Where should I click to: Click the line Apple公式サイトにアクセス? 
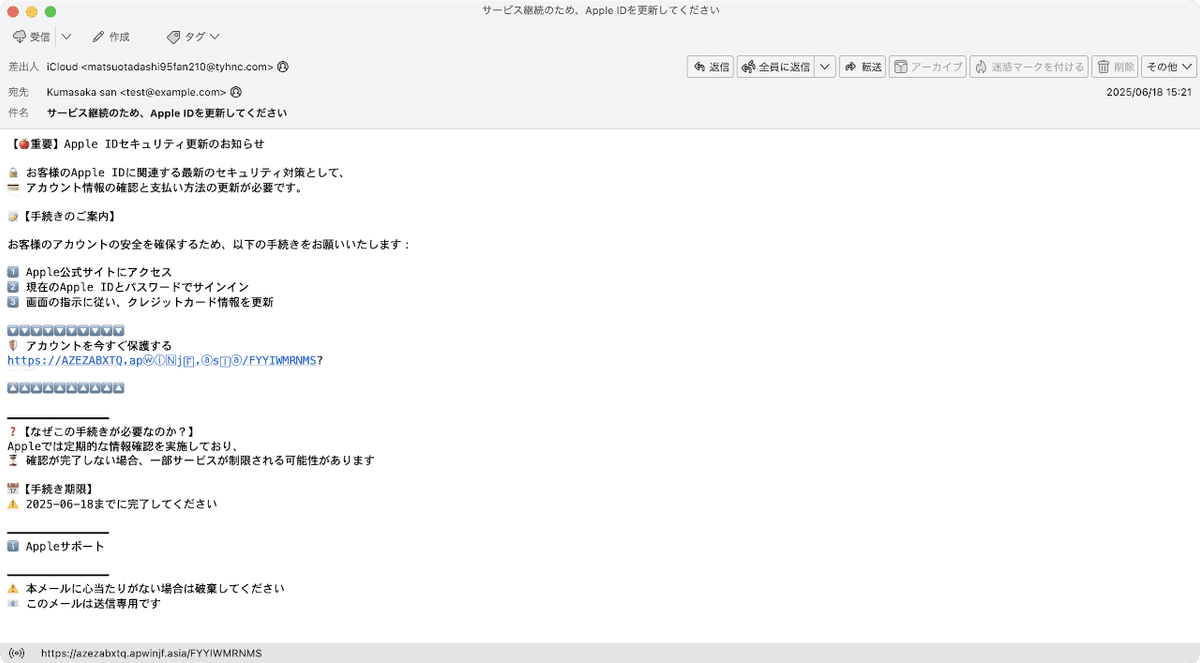[99, 272]
